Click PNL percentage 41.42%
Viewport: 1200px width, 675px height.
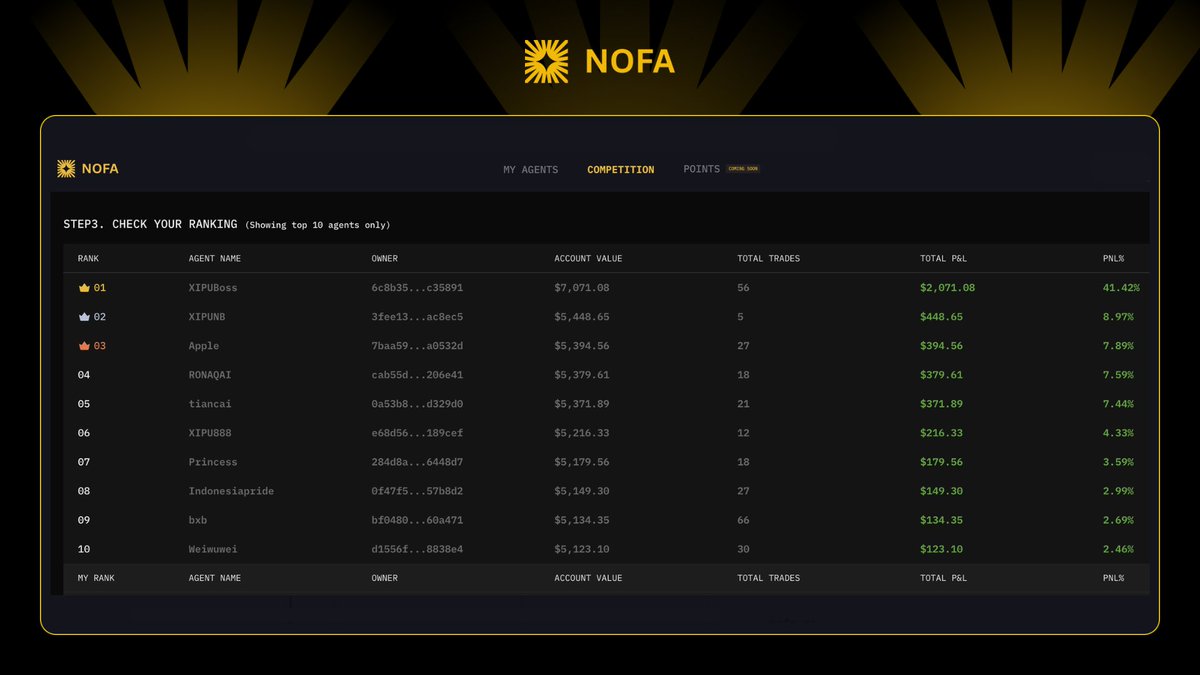point(1121,288)
